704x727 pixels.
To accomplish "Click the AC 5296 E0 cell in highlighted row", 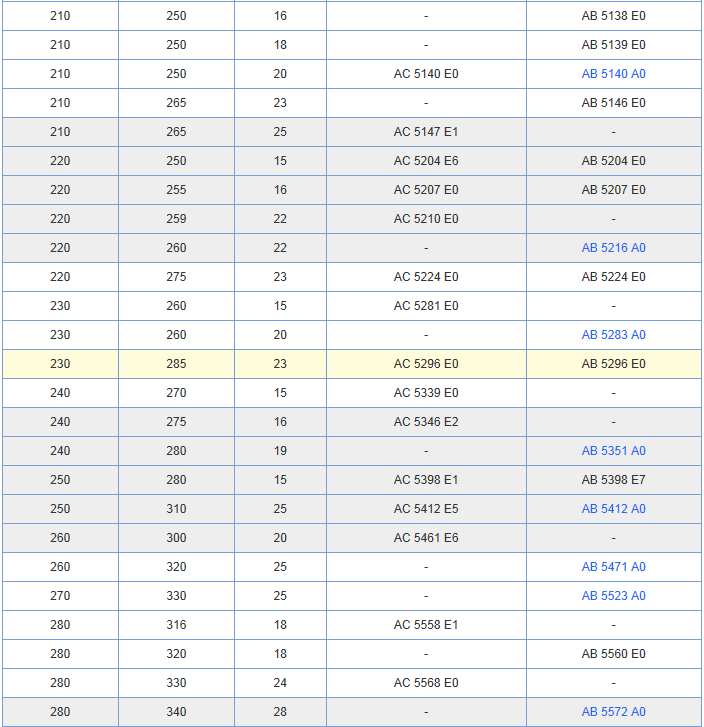I will coord(426,364).
